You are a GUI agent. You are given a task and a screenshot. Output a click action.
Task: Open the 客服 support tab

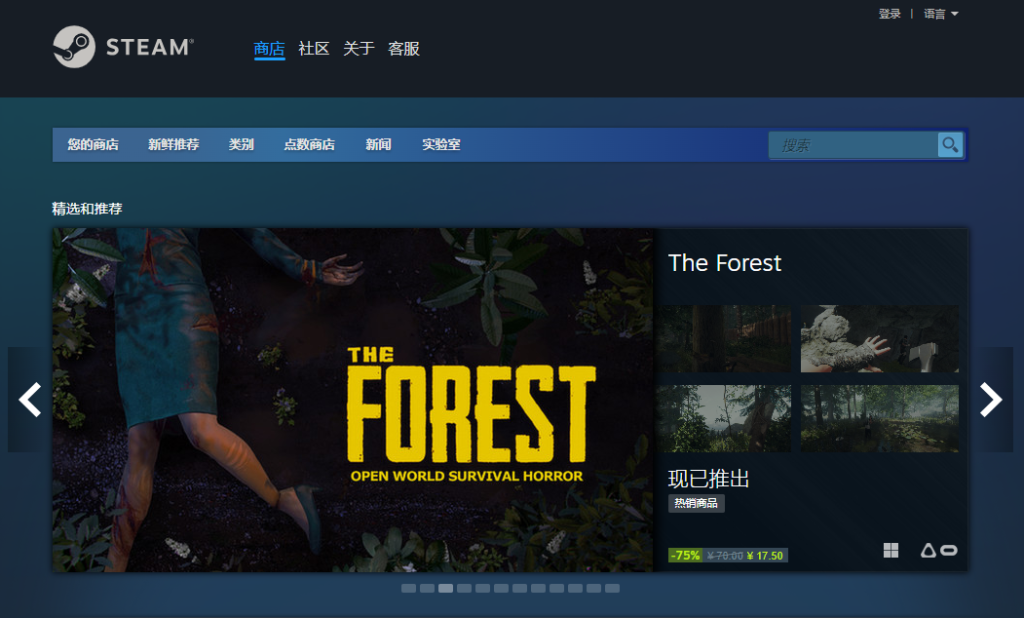click(404, 48)
